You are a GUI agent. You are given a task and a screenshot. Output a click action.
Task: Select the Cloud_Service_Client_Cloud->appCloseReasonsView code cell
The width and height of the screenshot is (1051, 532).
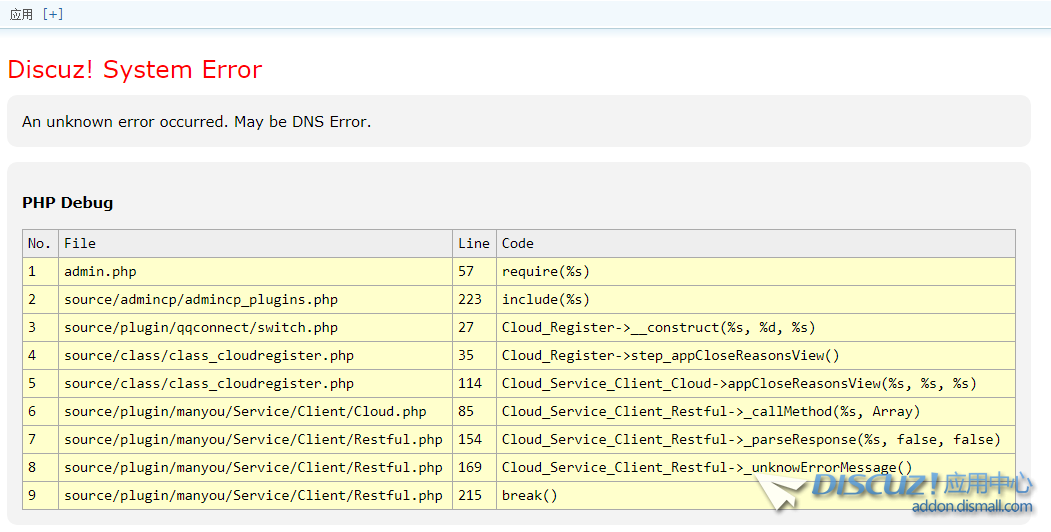[x=756, y=383]
